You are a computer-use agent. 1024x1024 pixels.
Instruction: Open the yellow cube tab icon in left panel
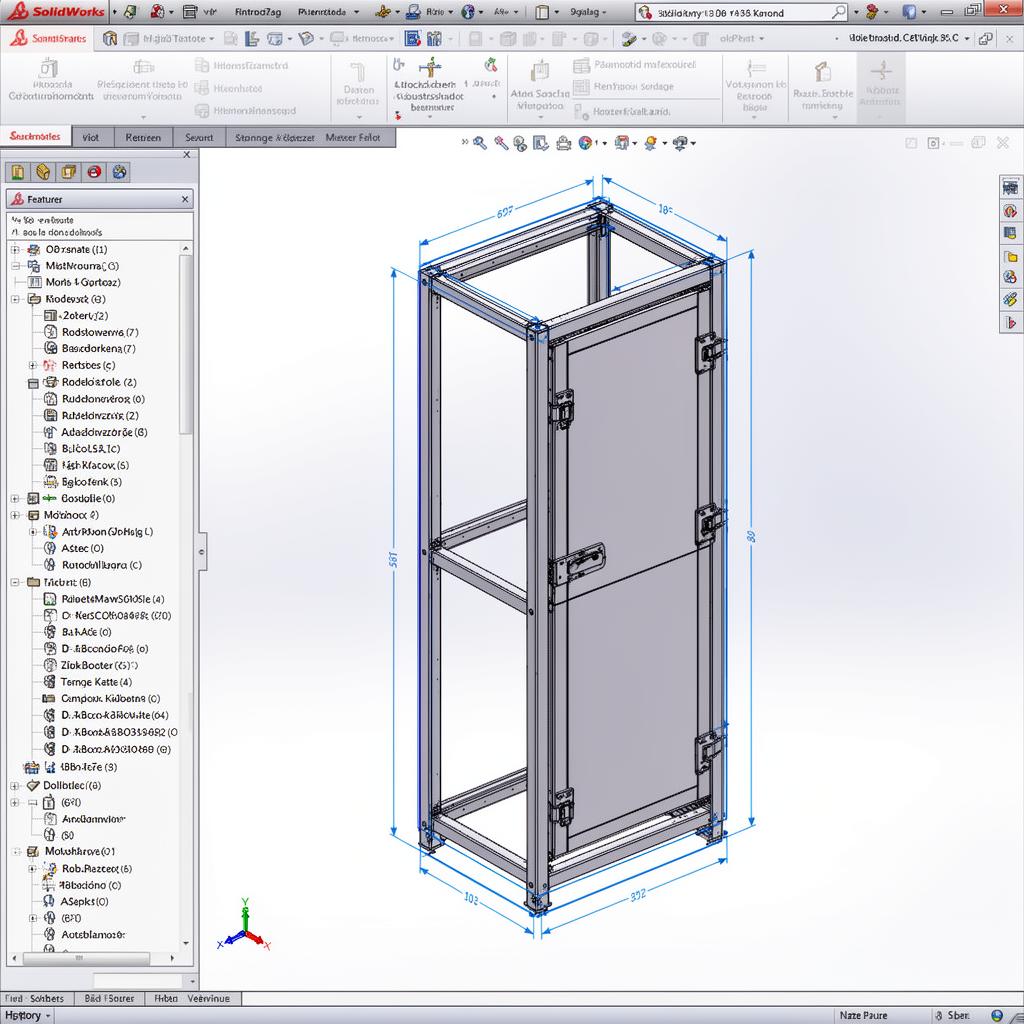click(x=43, y=172)
